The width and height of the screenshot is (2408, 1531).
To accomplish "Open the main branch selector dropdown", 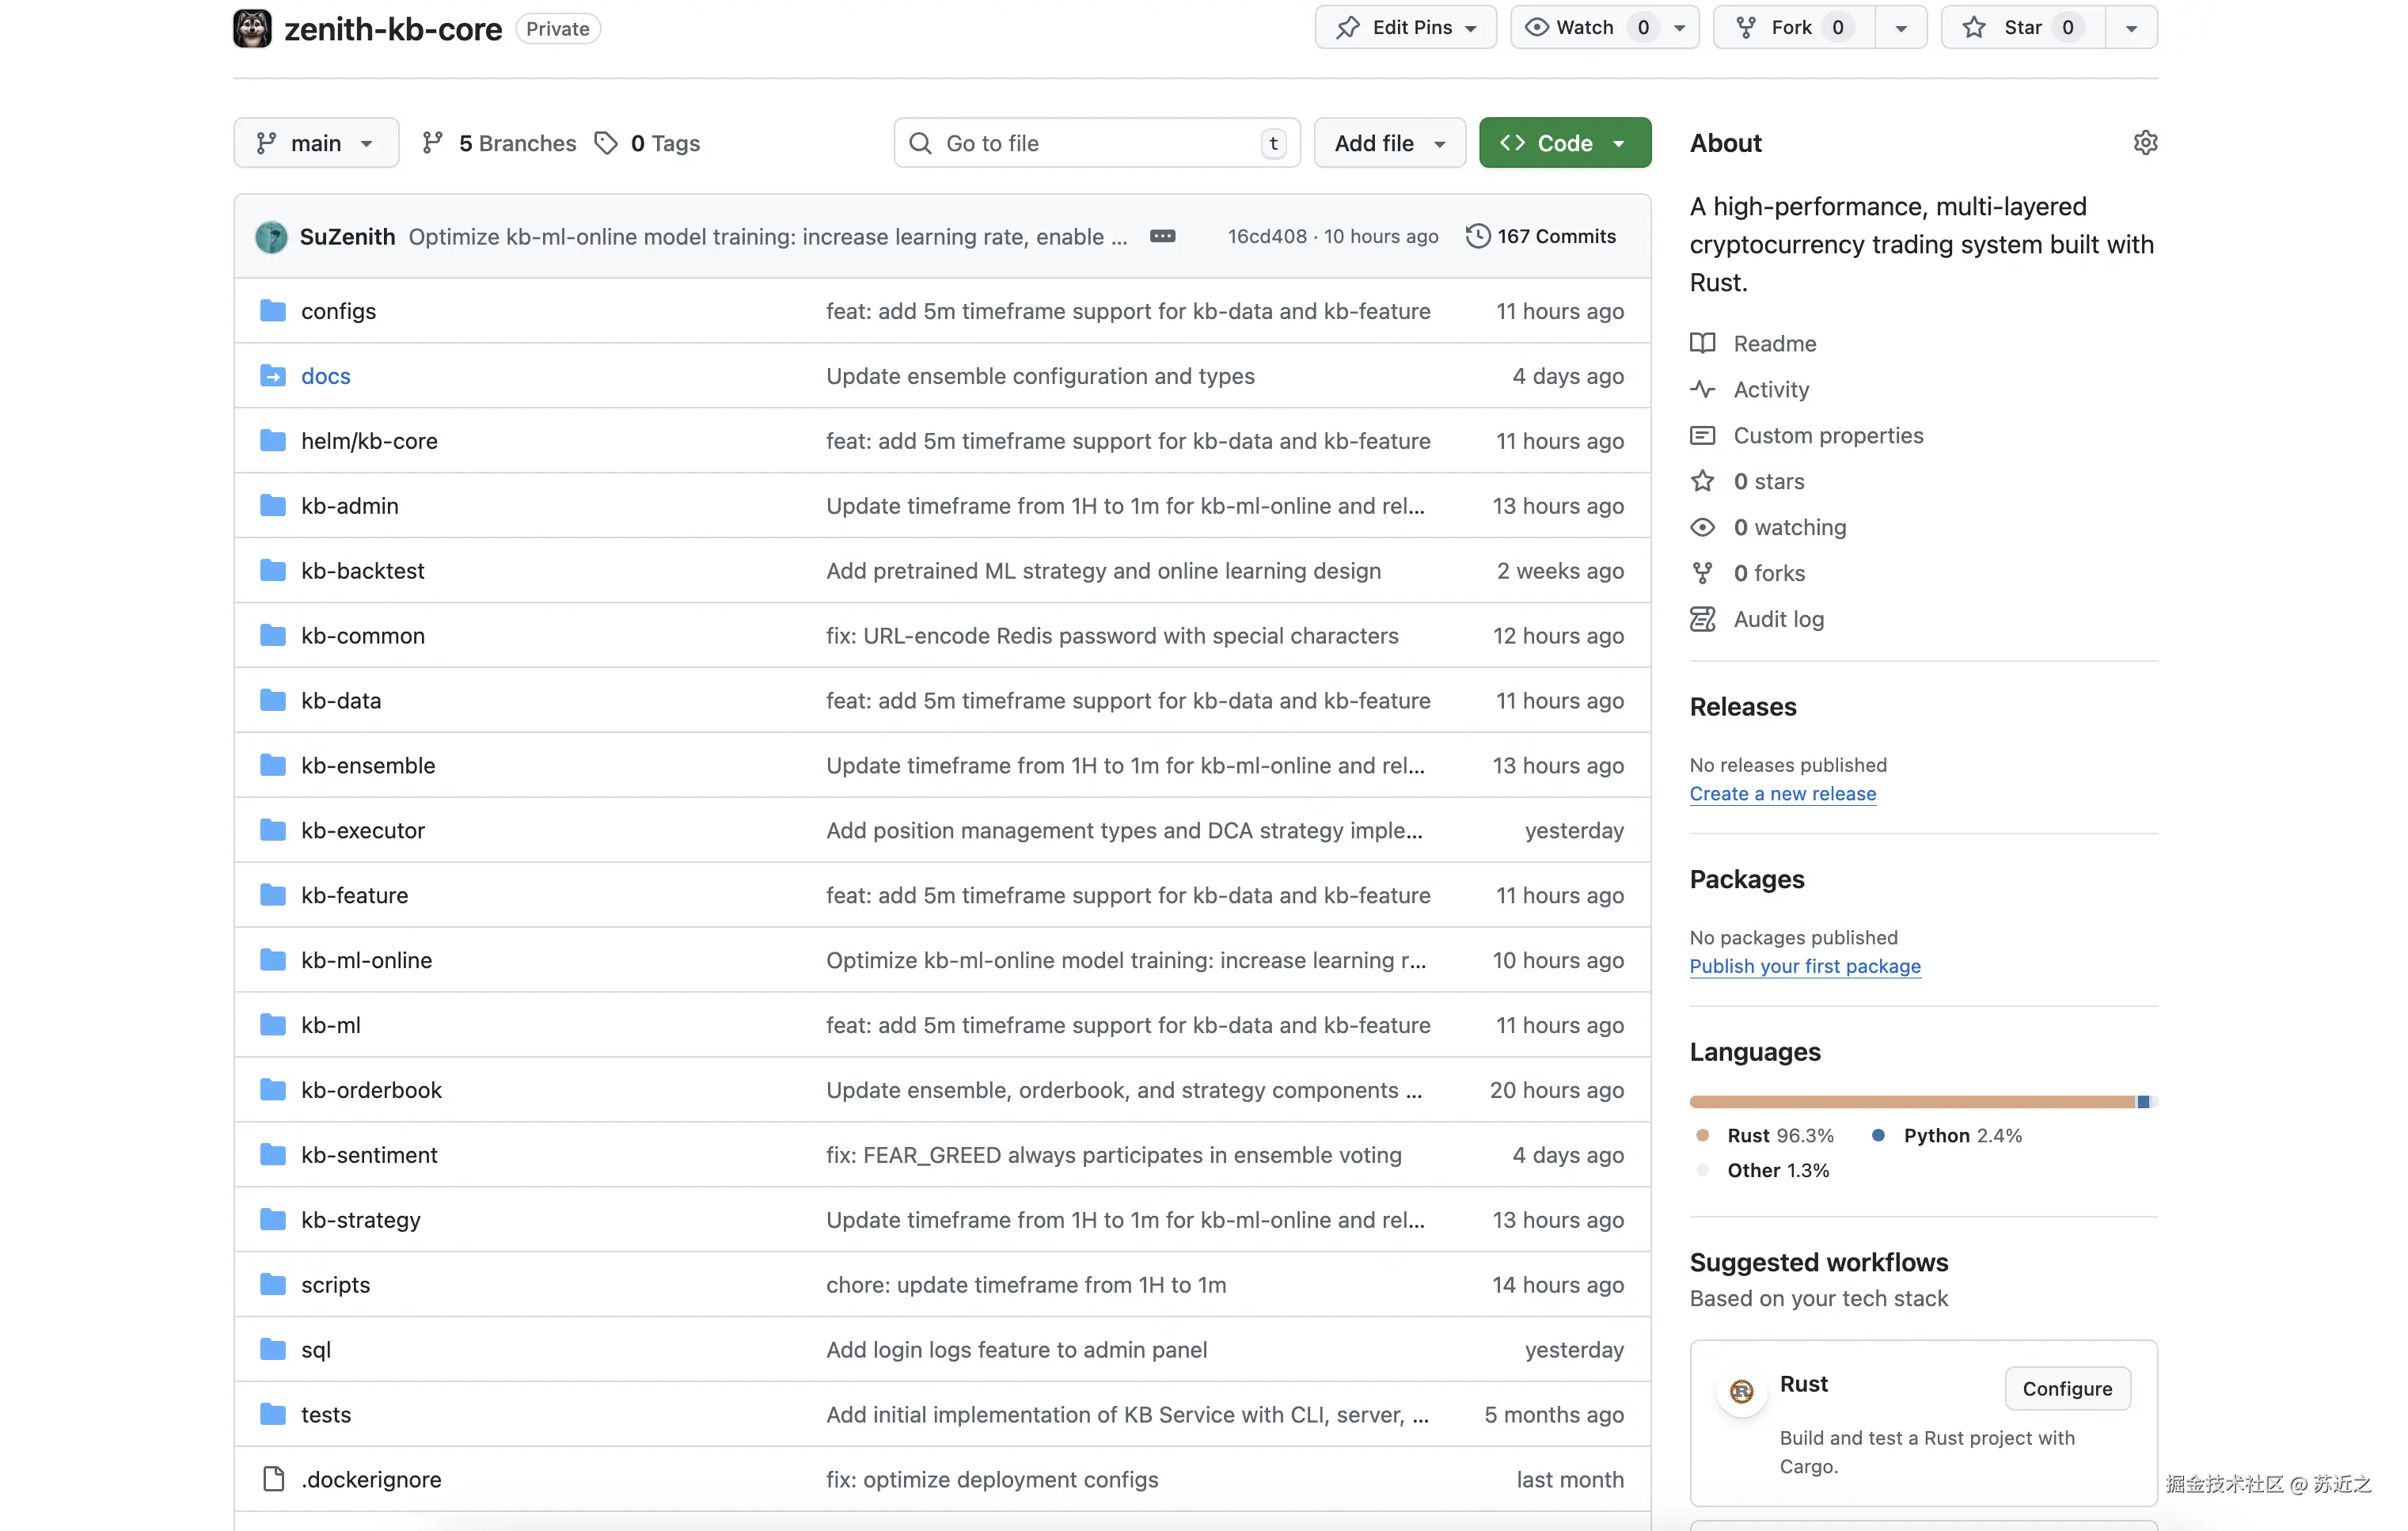I will [x=315, y=143].
